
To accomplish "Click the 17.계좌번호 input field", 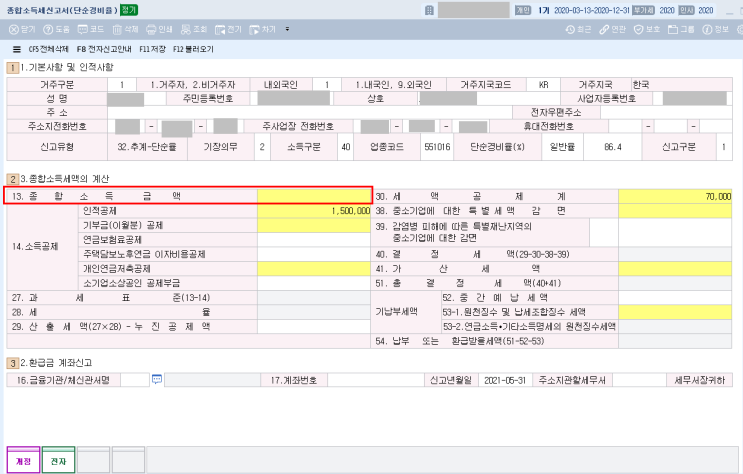I will (376, 380).
